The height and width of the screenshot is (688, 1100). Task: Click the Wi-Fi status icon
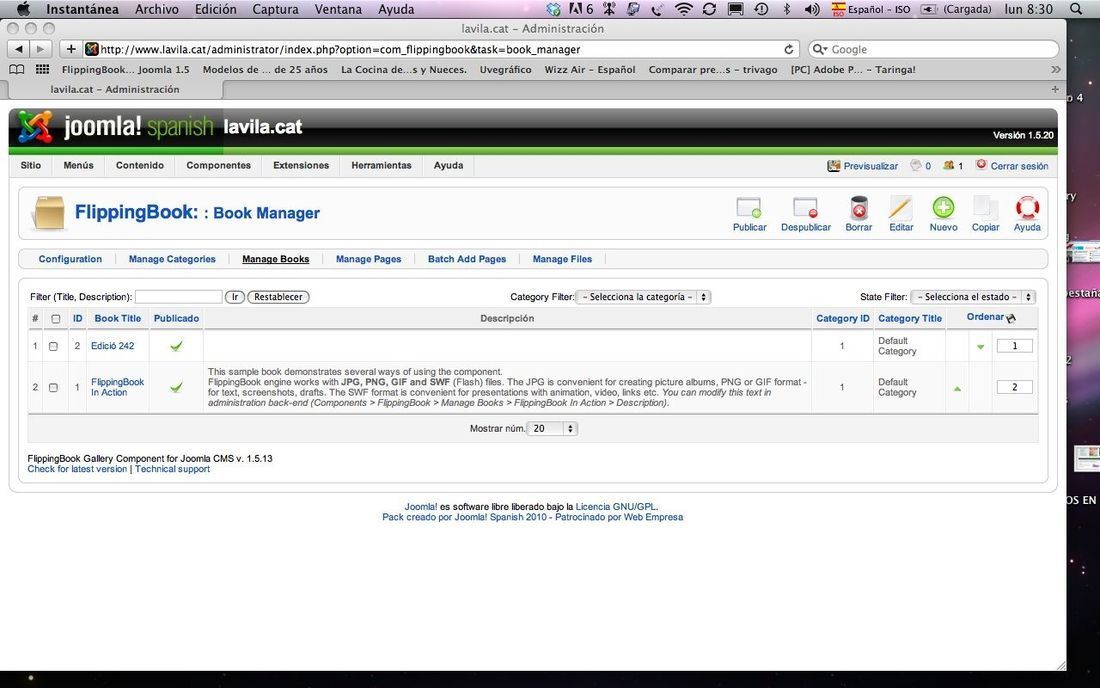tap(683, 9)
